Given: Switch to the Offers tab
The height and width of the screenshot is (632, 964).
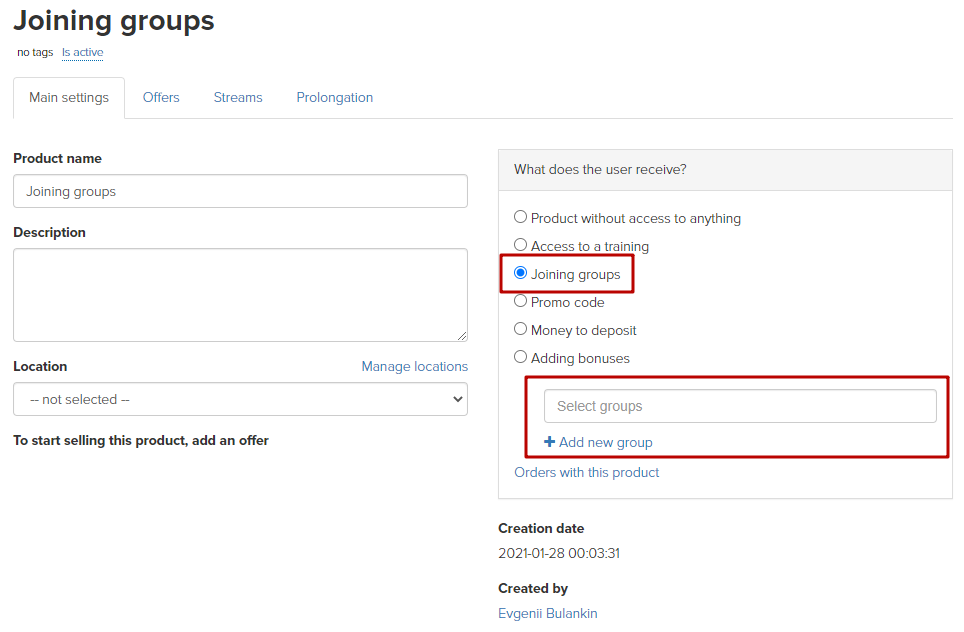Looking at the screenshot, I should [x=161, y=97].
